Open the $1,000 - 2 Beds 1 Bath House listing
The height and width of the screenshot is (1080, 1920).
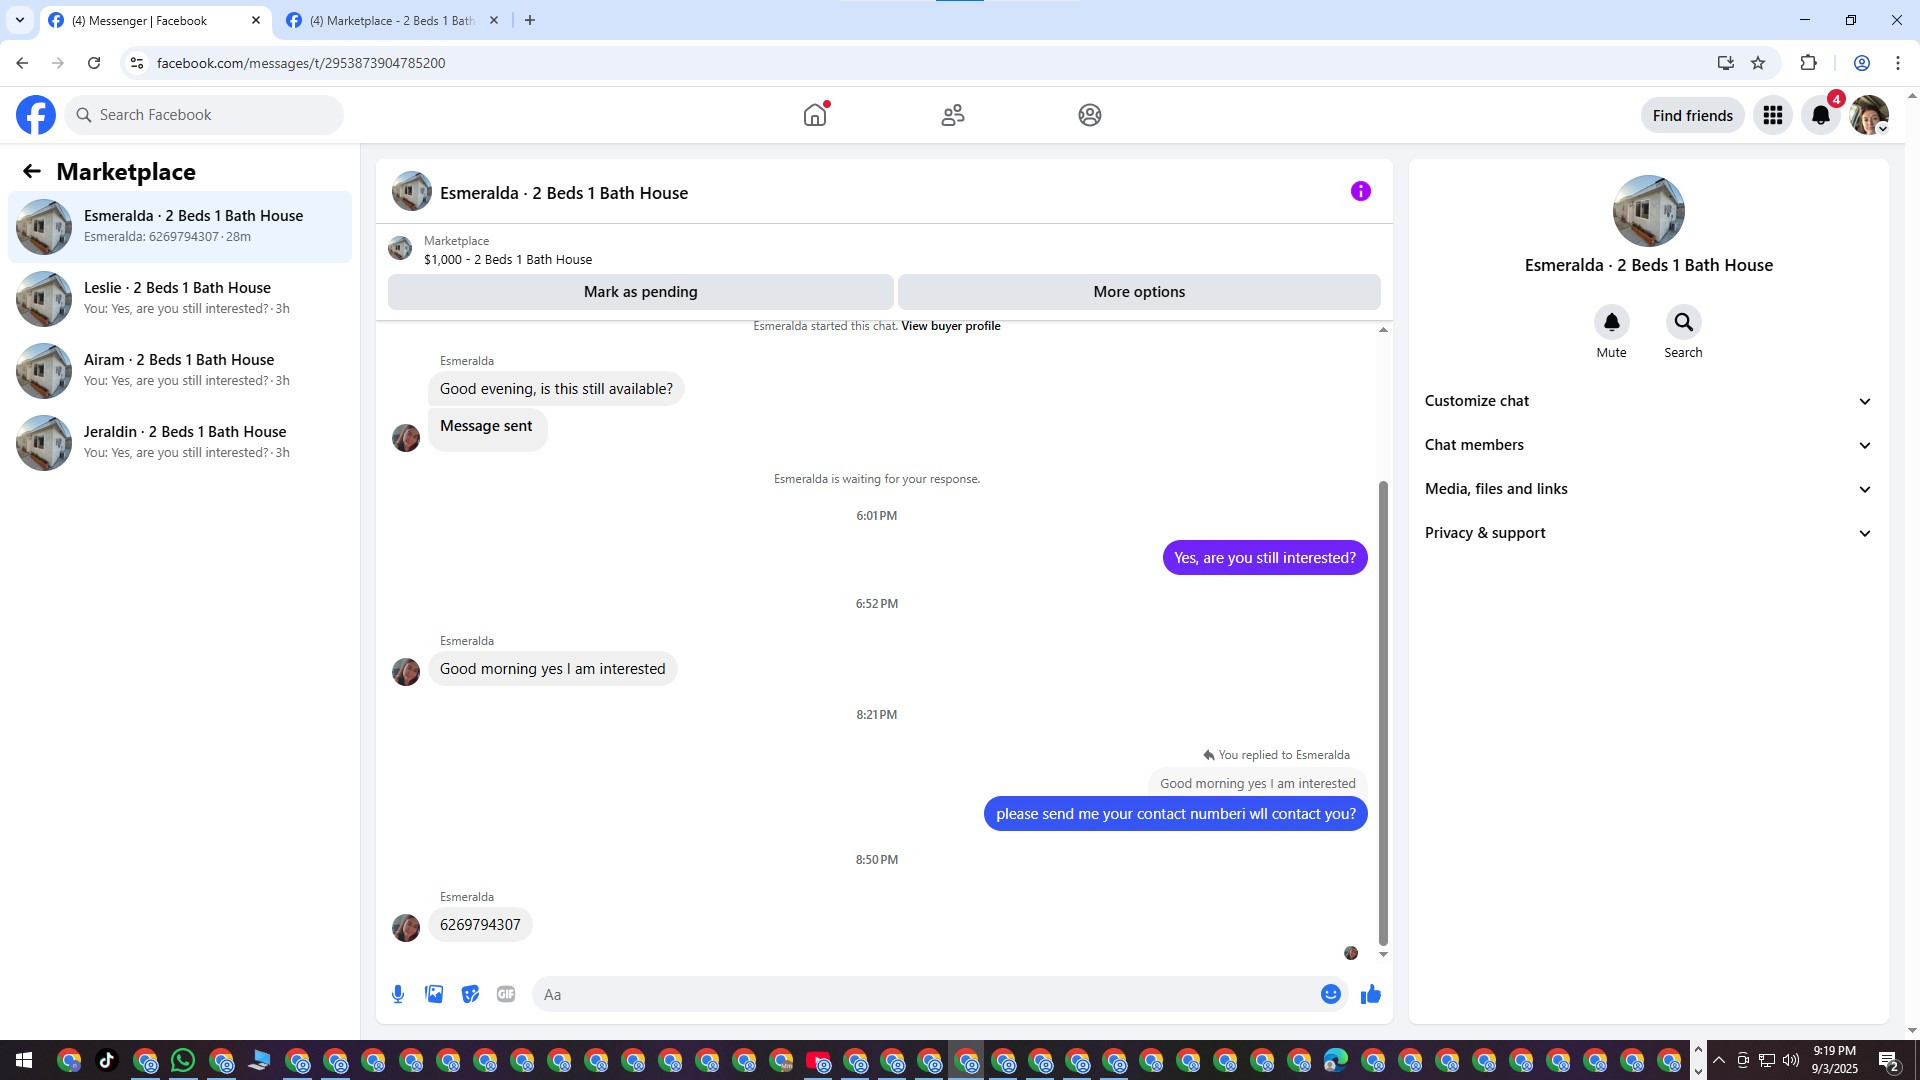coord(508,260)
